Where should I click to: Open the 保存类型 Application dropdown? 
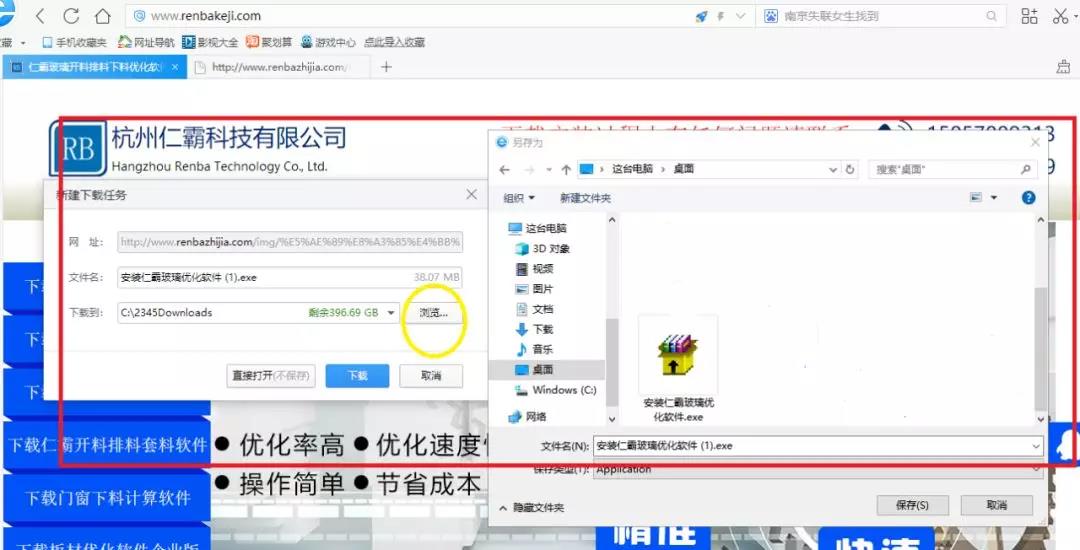coord(818,469)
